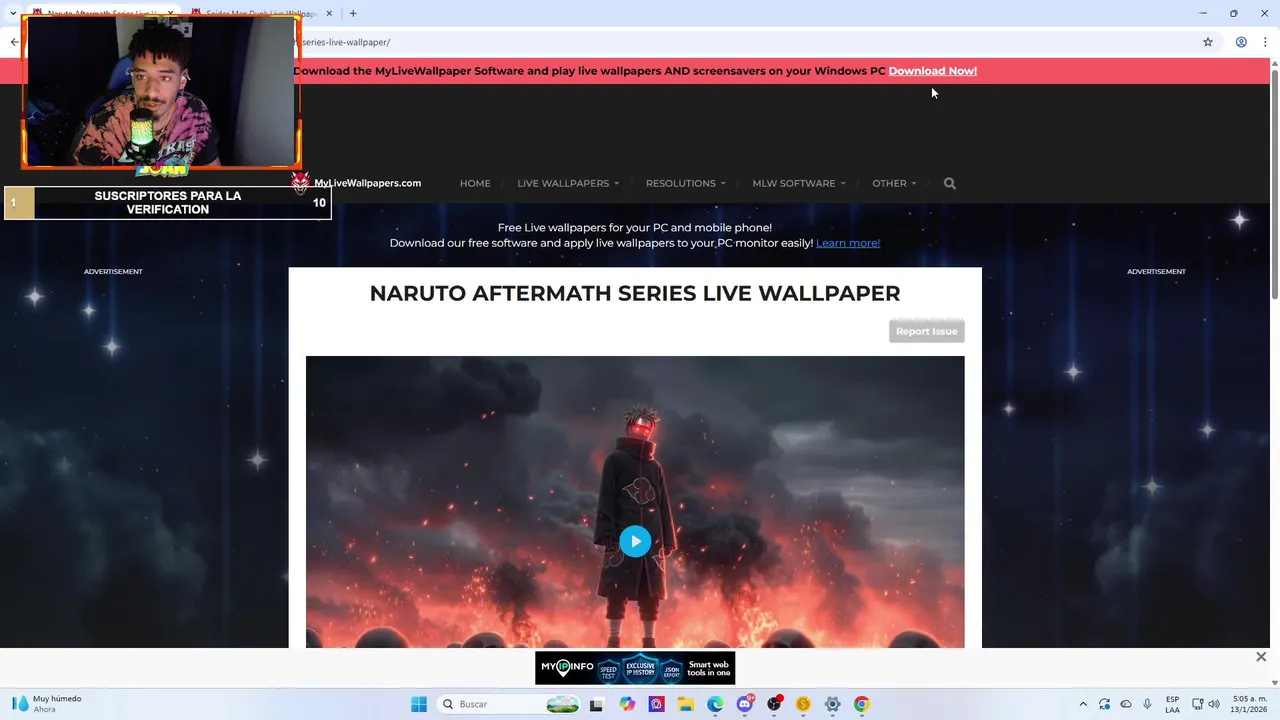The width and height of the screenshot is (1280, 720).
Task: Click the taskbar Buscar search box
Action: point(510,704)
